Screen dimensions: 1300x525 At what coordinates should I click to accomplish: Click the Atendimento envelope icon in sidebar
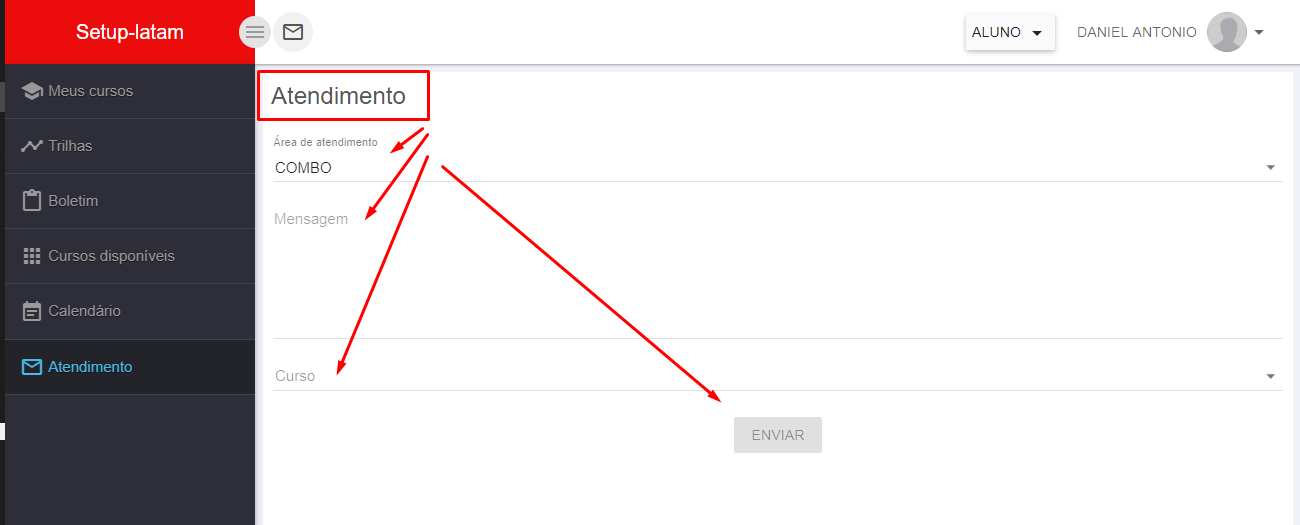point(32,367)
